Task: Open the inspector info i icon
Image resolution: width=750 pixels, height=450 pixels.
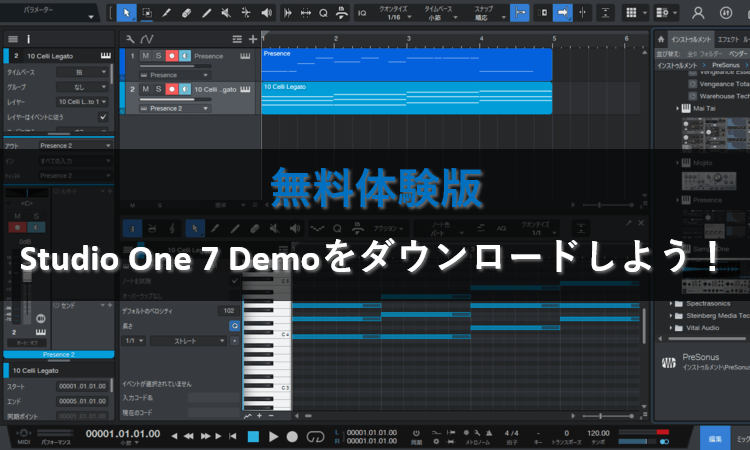Action: [x=28, y=39]
